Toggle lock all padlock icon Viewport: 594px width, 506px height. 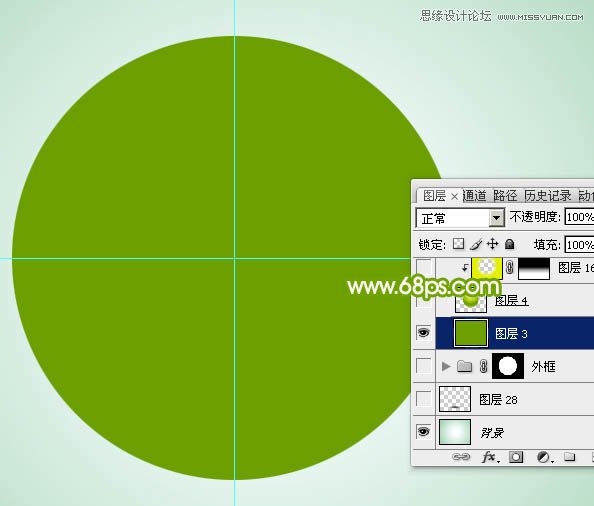point(510,244)
